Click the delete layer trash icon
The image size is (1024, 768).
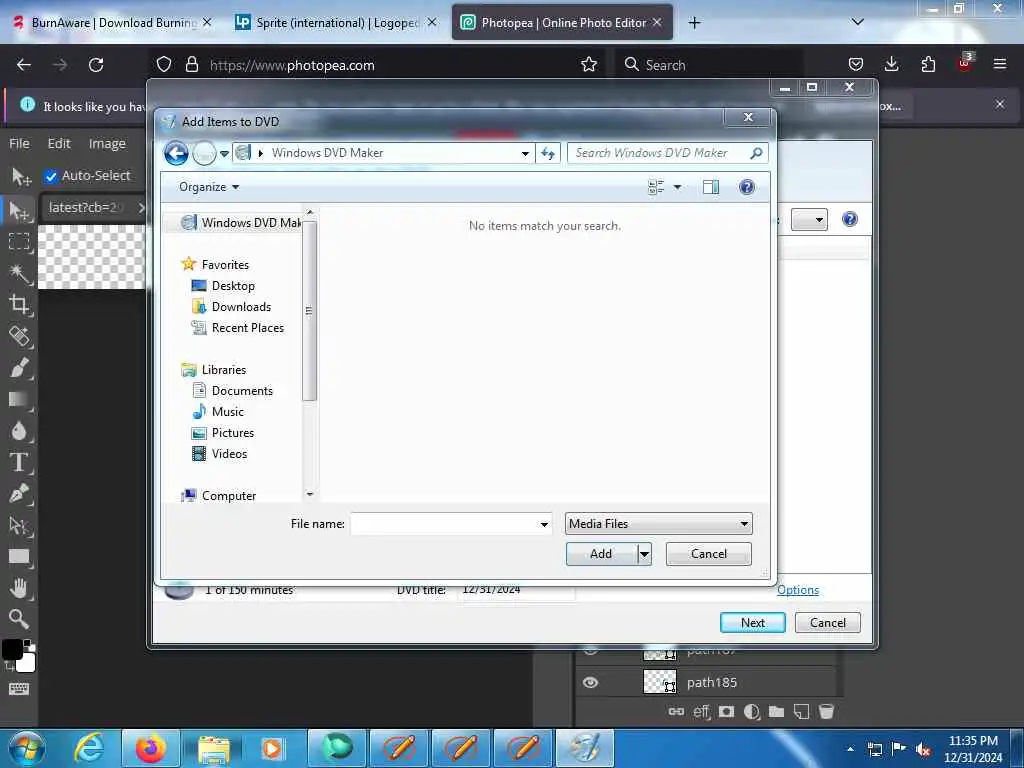coord(826,712)
